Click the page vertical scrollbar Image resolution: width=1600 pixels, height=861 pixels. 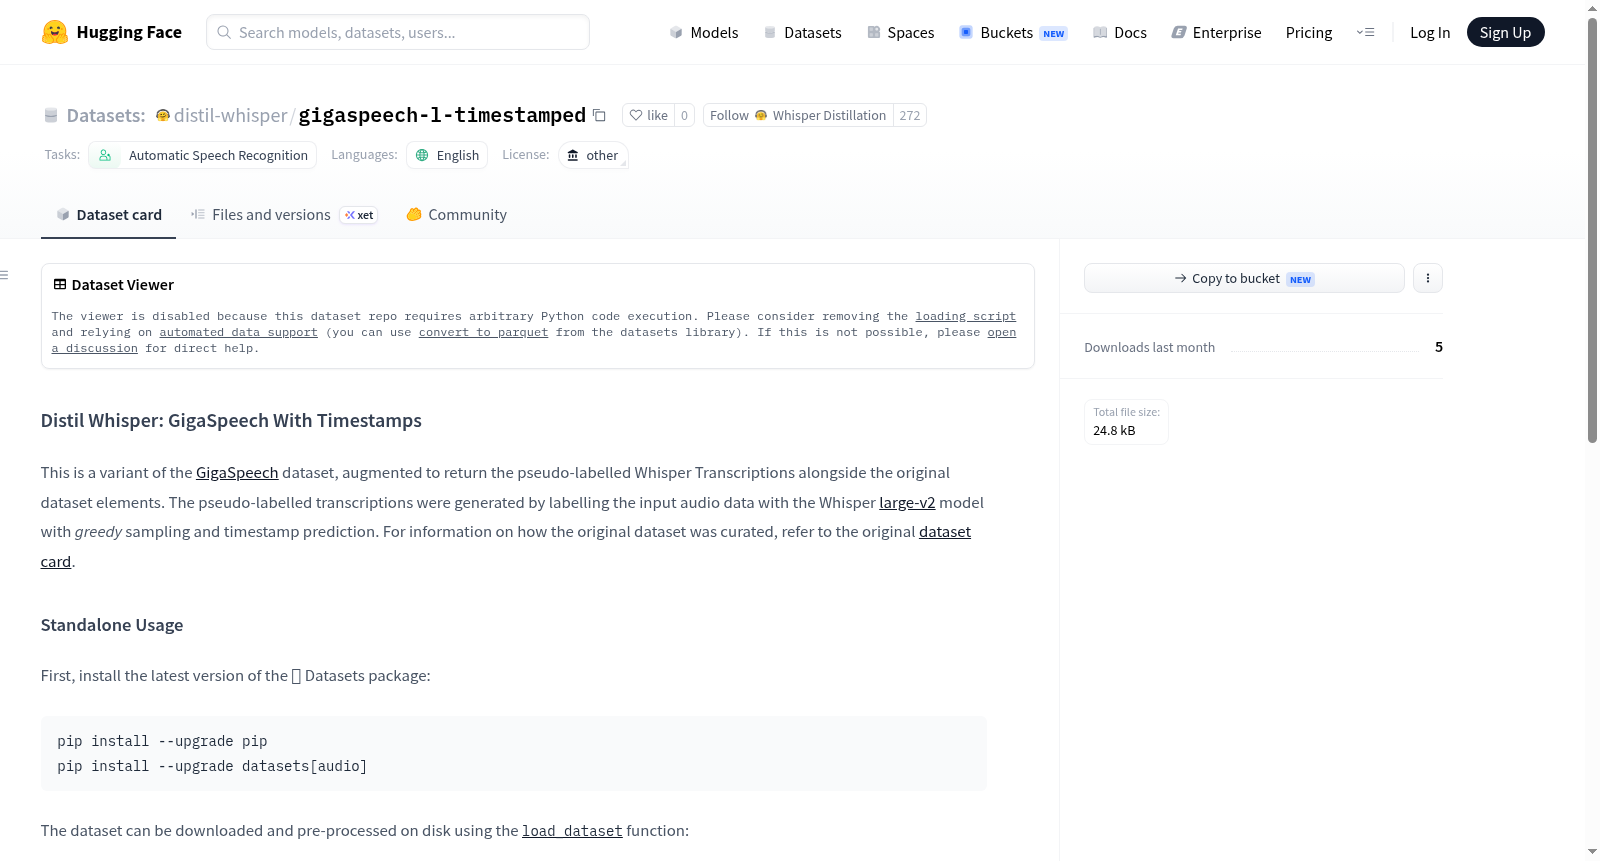1592,230
